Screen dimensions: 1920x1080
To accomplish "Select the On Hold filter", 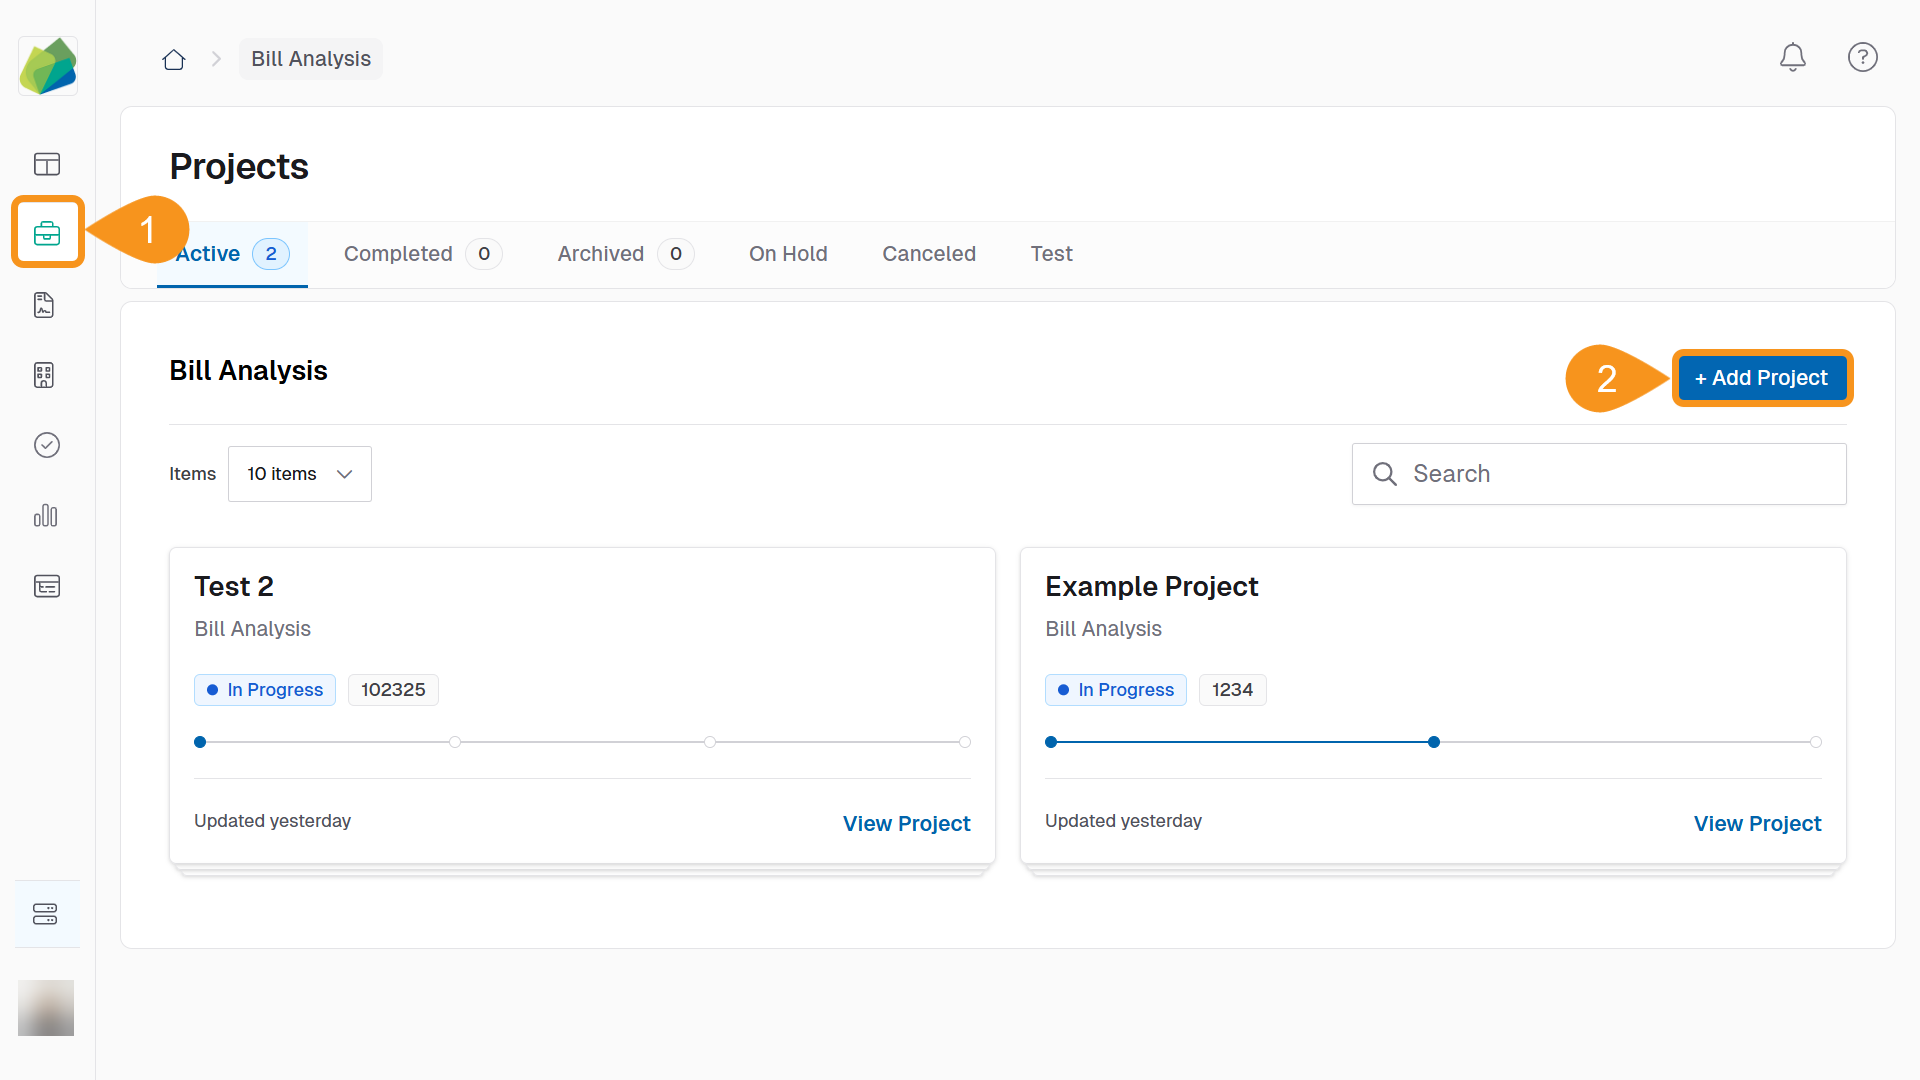I will tap(788, 253).
